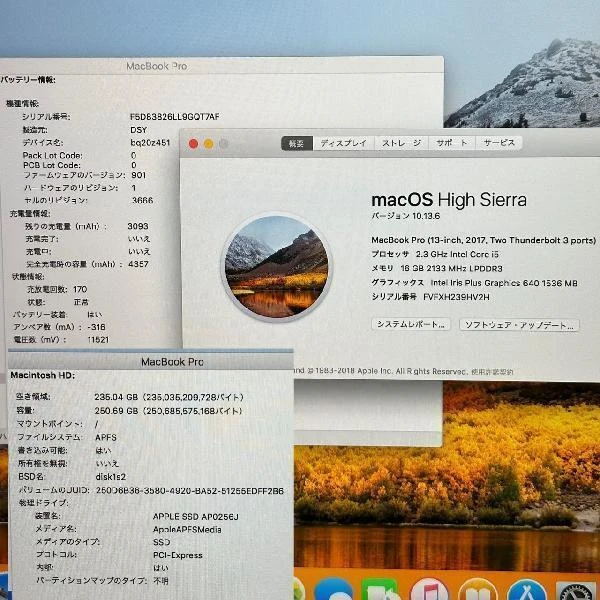Click BSD name value disk1s2
The width and height of the screenshot is (600, 600).
tap(111, 477)
